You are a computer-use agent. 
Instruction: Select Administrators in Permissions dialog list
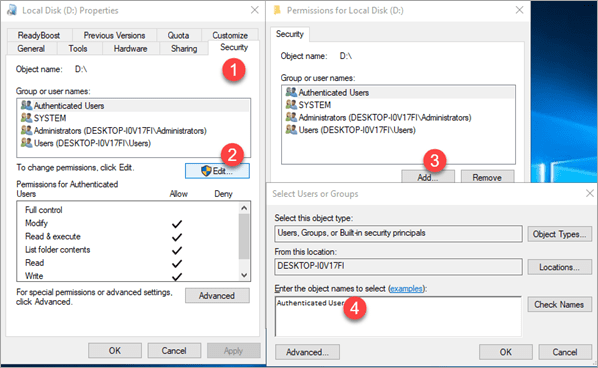[399, 117]
